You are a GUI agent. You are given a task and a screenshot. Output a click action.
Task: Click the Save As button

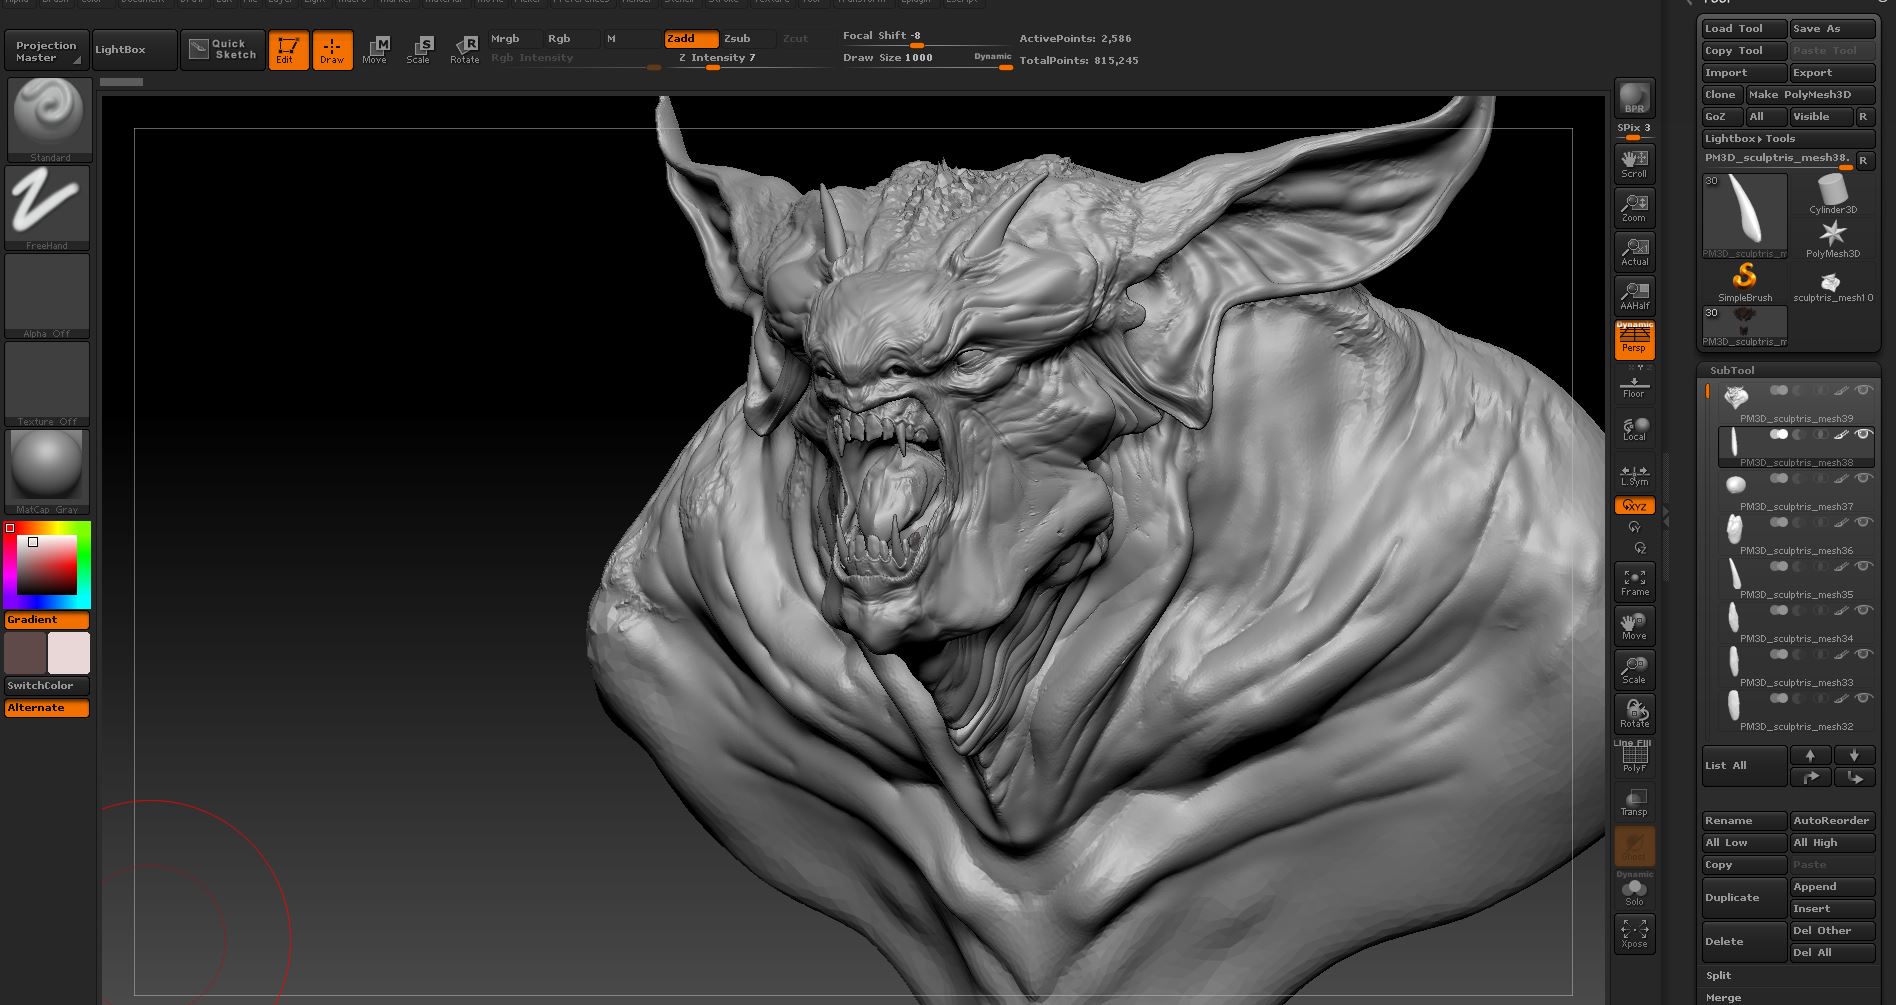[x=1832, y=29]
